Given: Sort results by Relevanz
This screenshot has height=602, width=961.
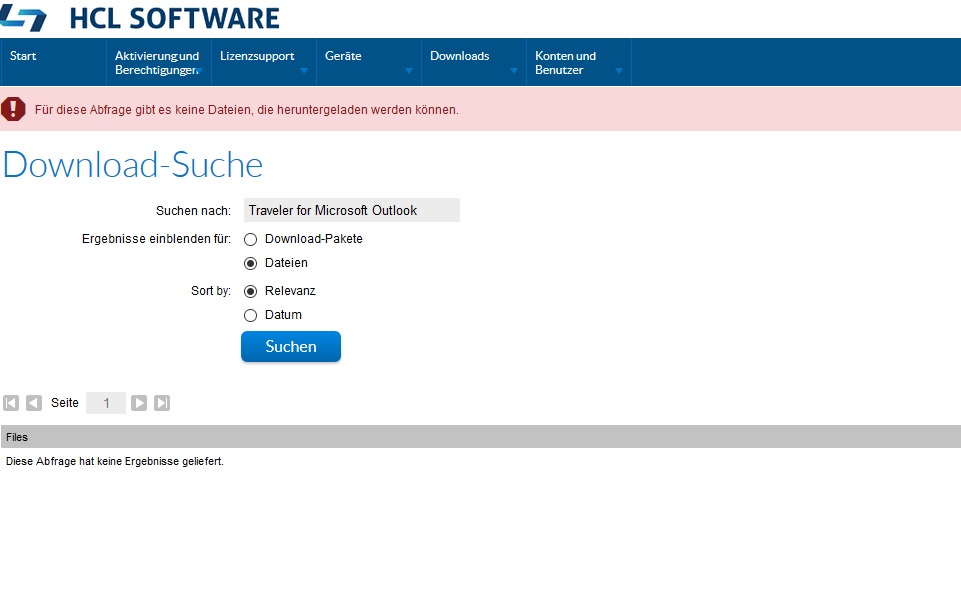Looking at the screenshot, I should coord(251,291).
